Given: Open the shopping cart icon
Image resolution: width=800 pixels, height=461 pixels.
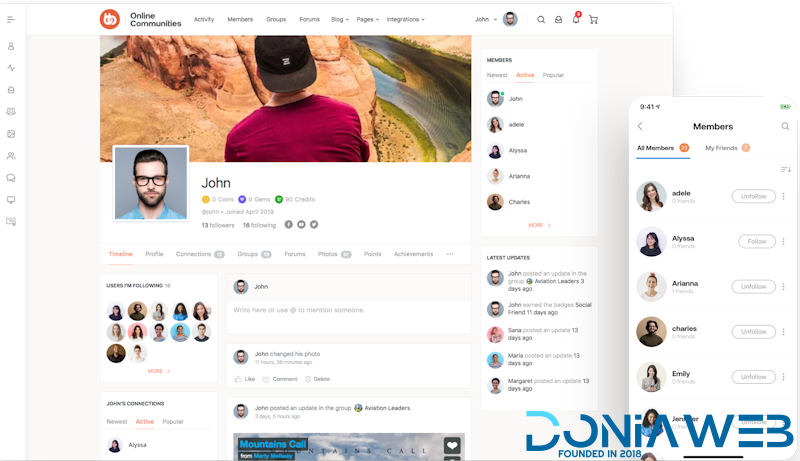Looking at the screenshot, I should coord(593,19).
